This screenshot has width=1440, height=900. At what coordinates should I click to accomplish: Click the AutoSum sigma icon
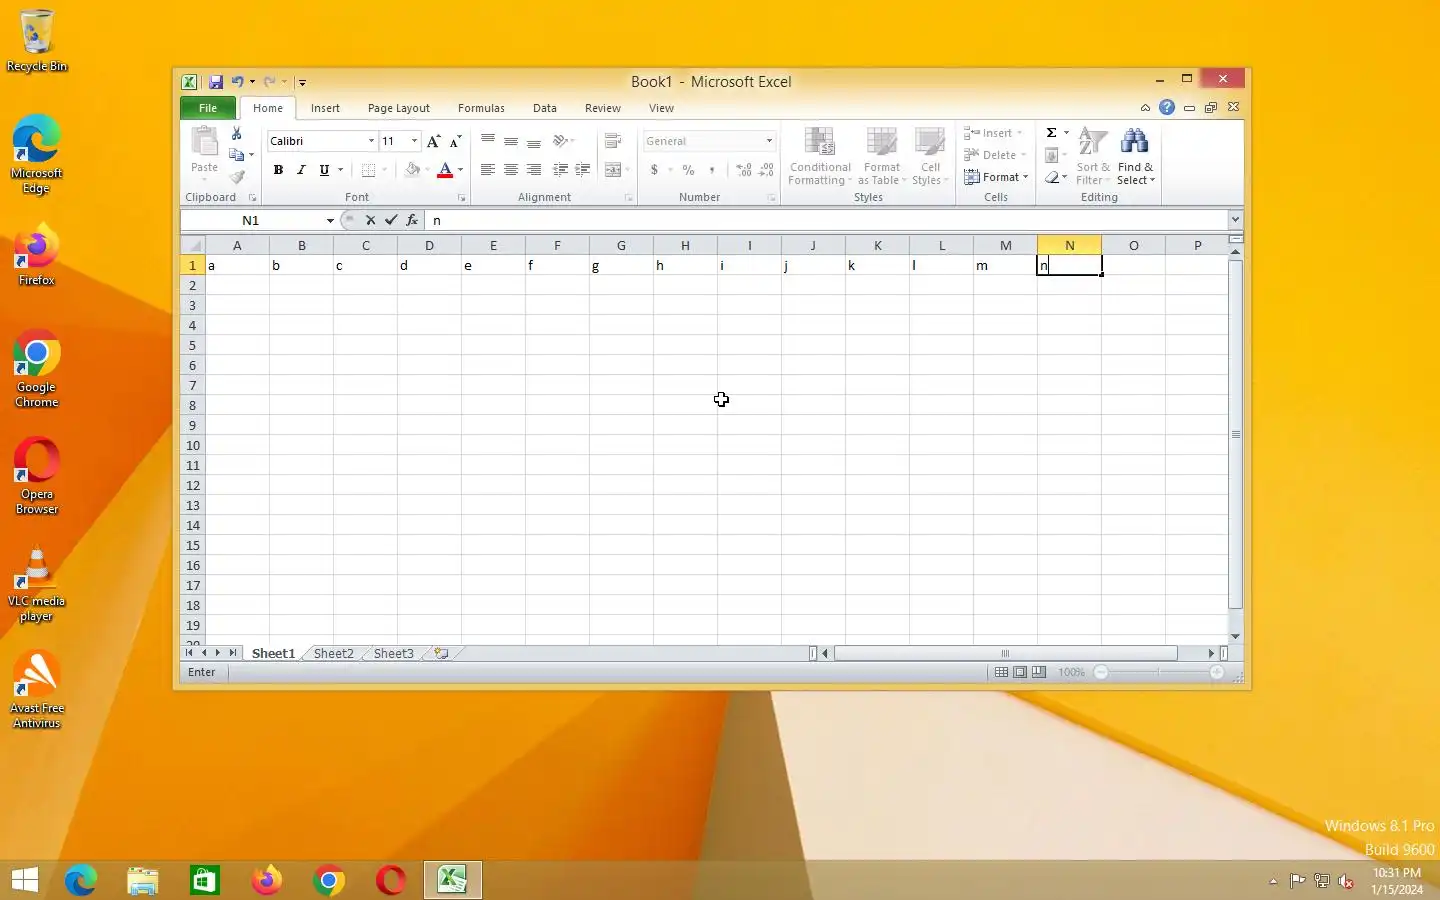pos(1052,133)
